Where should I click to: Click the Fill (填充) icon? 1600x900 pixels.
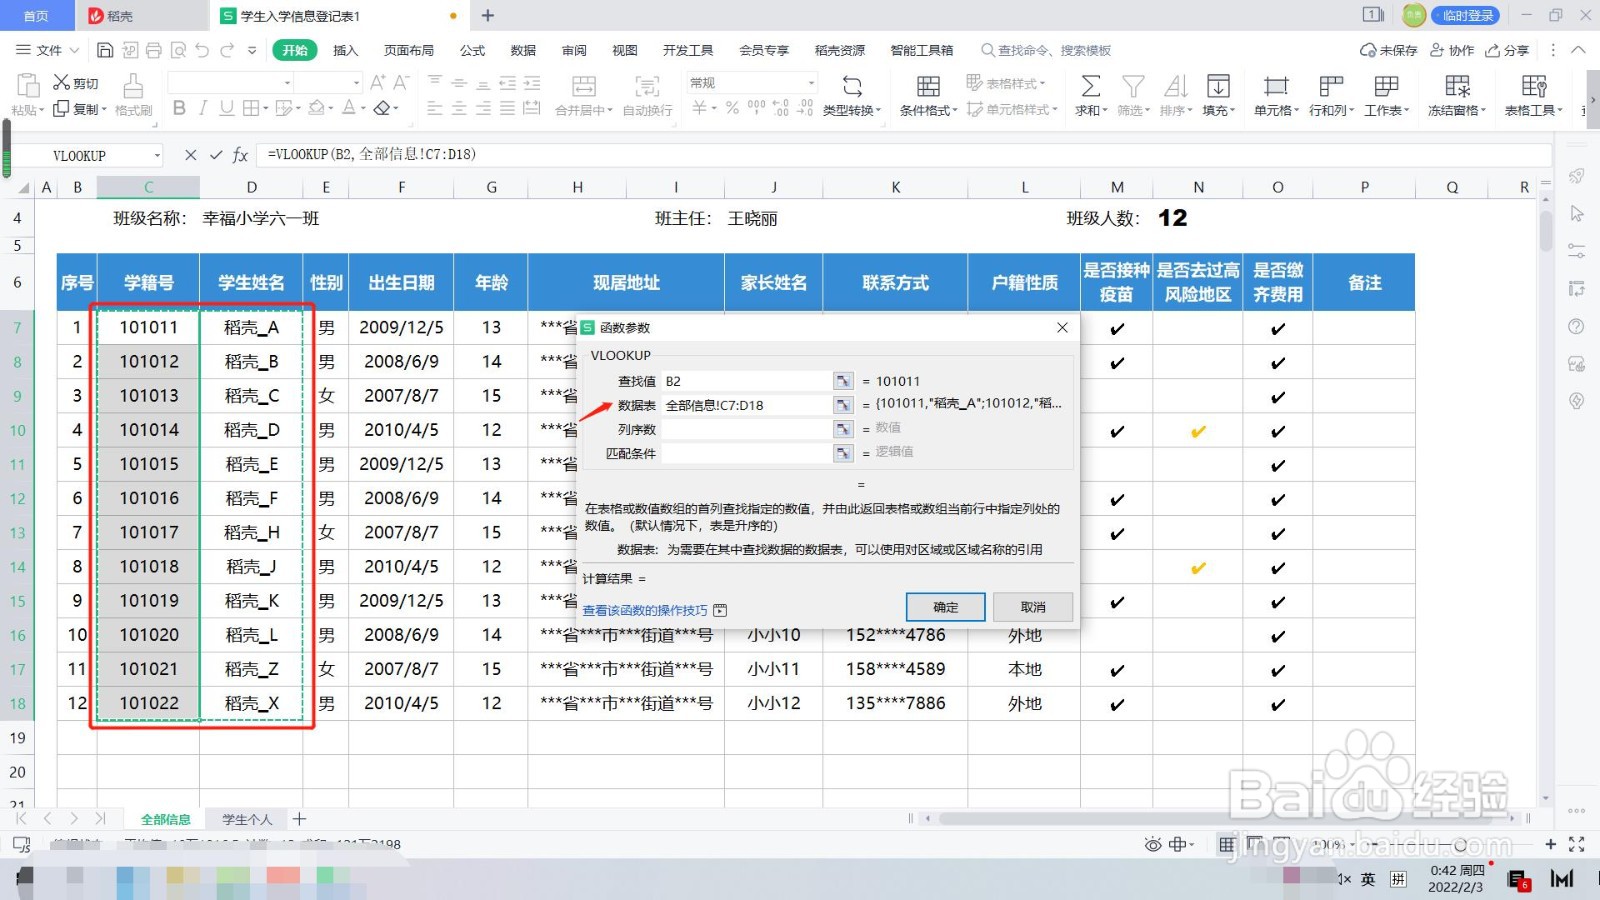(x=1218, y=86)
